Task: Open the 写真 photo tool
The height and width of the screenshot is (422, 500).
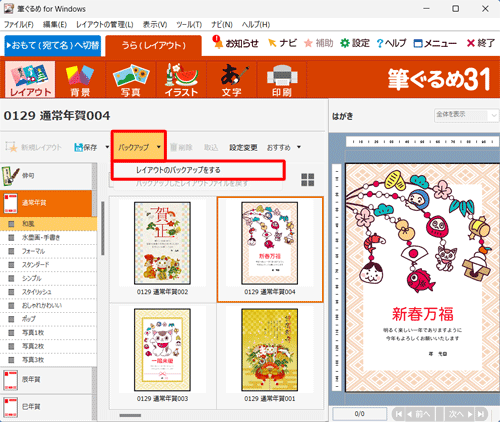Action: 131,79
